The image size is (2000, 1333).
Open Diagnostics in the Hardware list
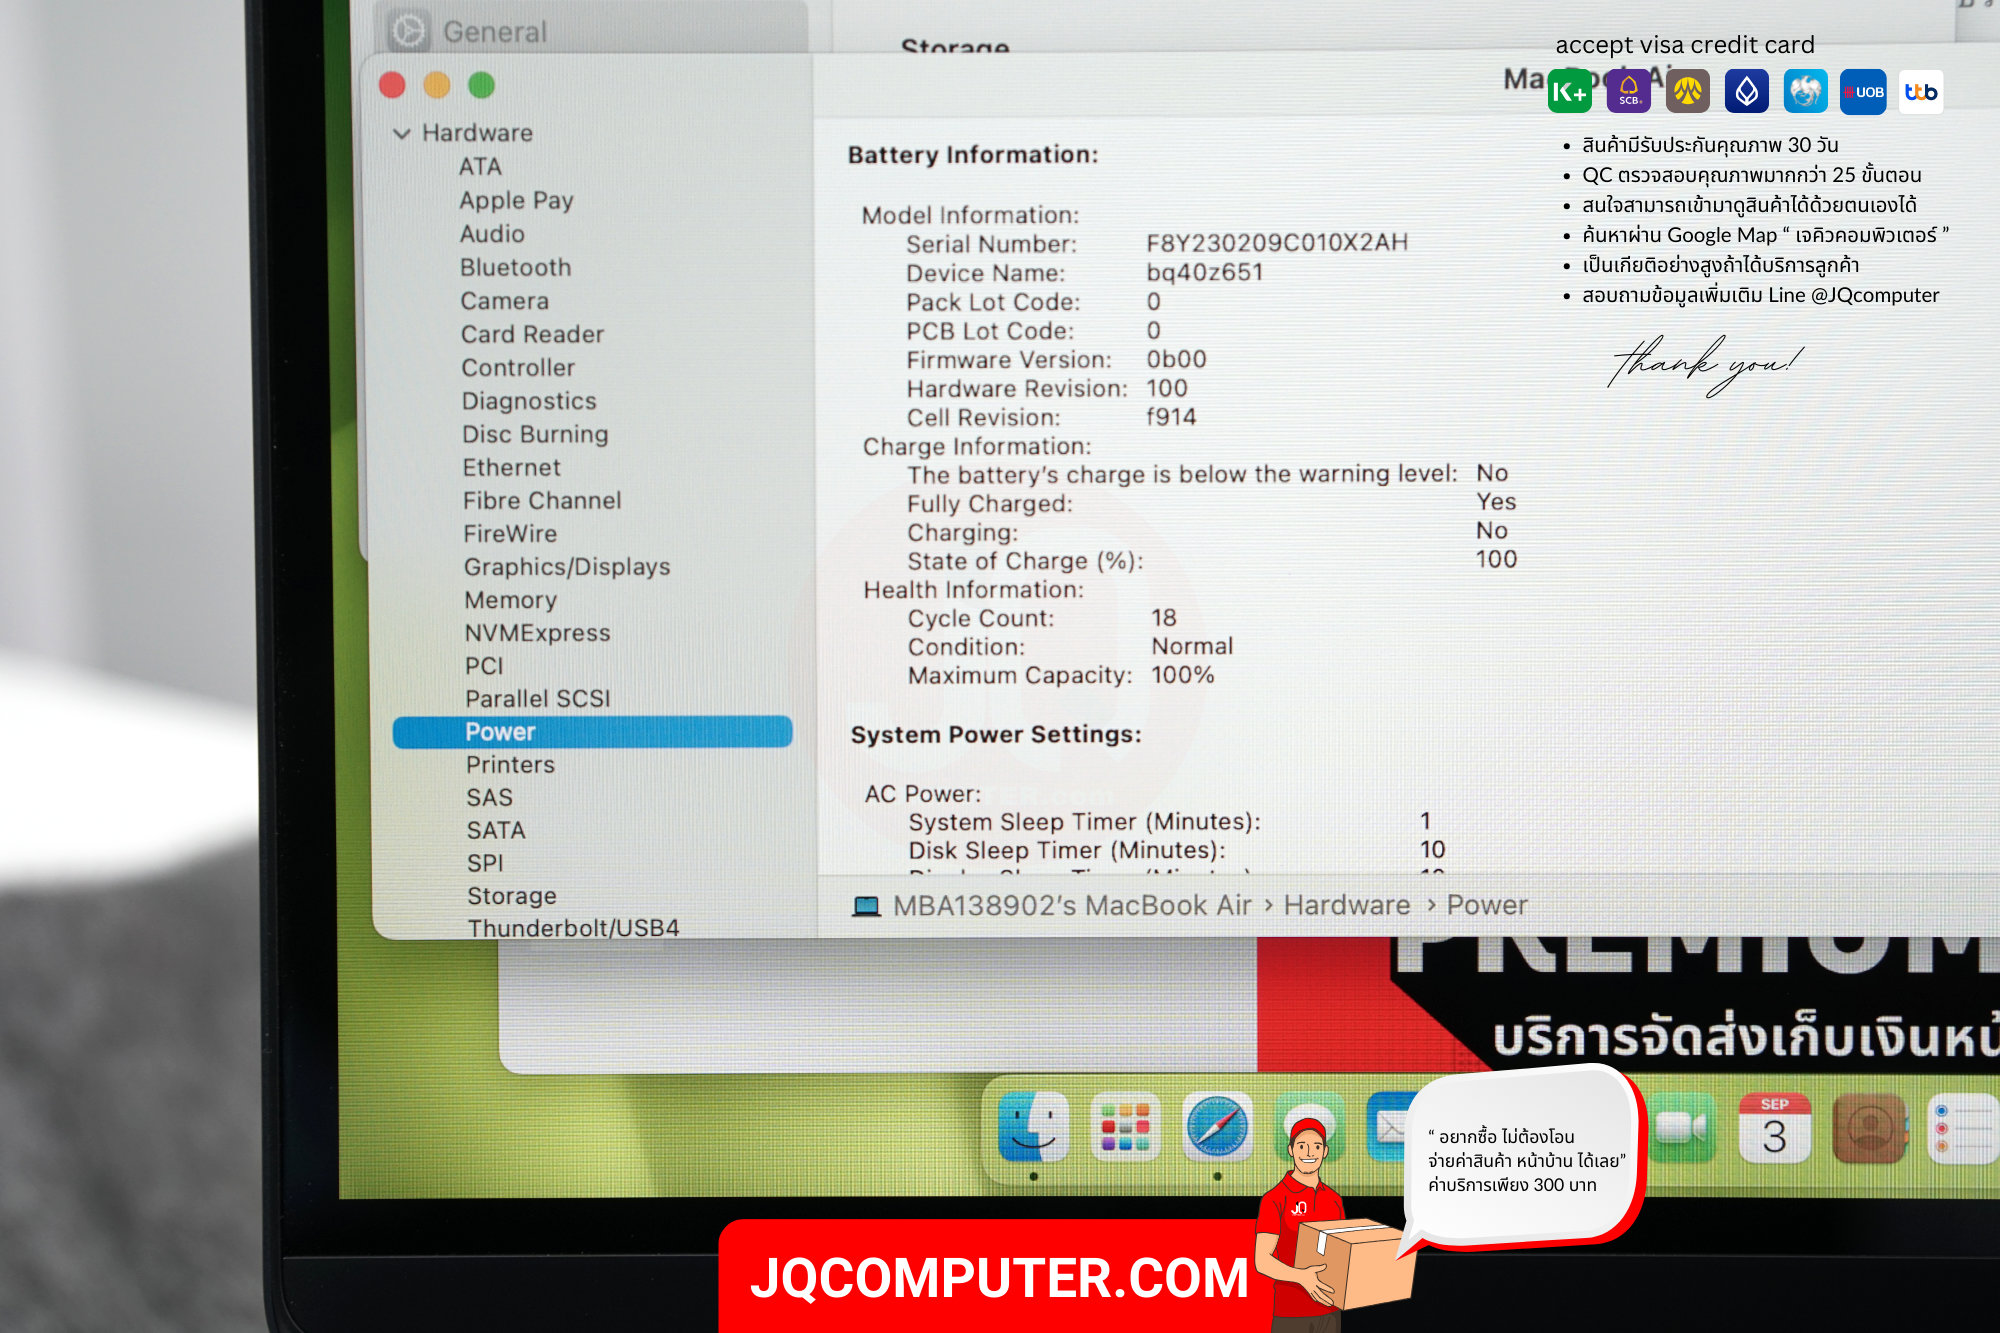[529, 400]
